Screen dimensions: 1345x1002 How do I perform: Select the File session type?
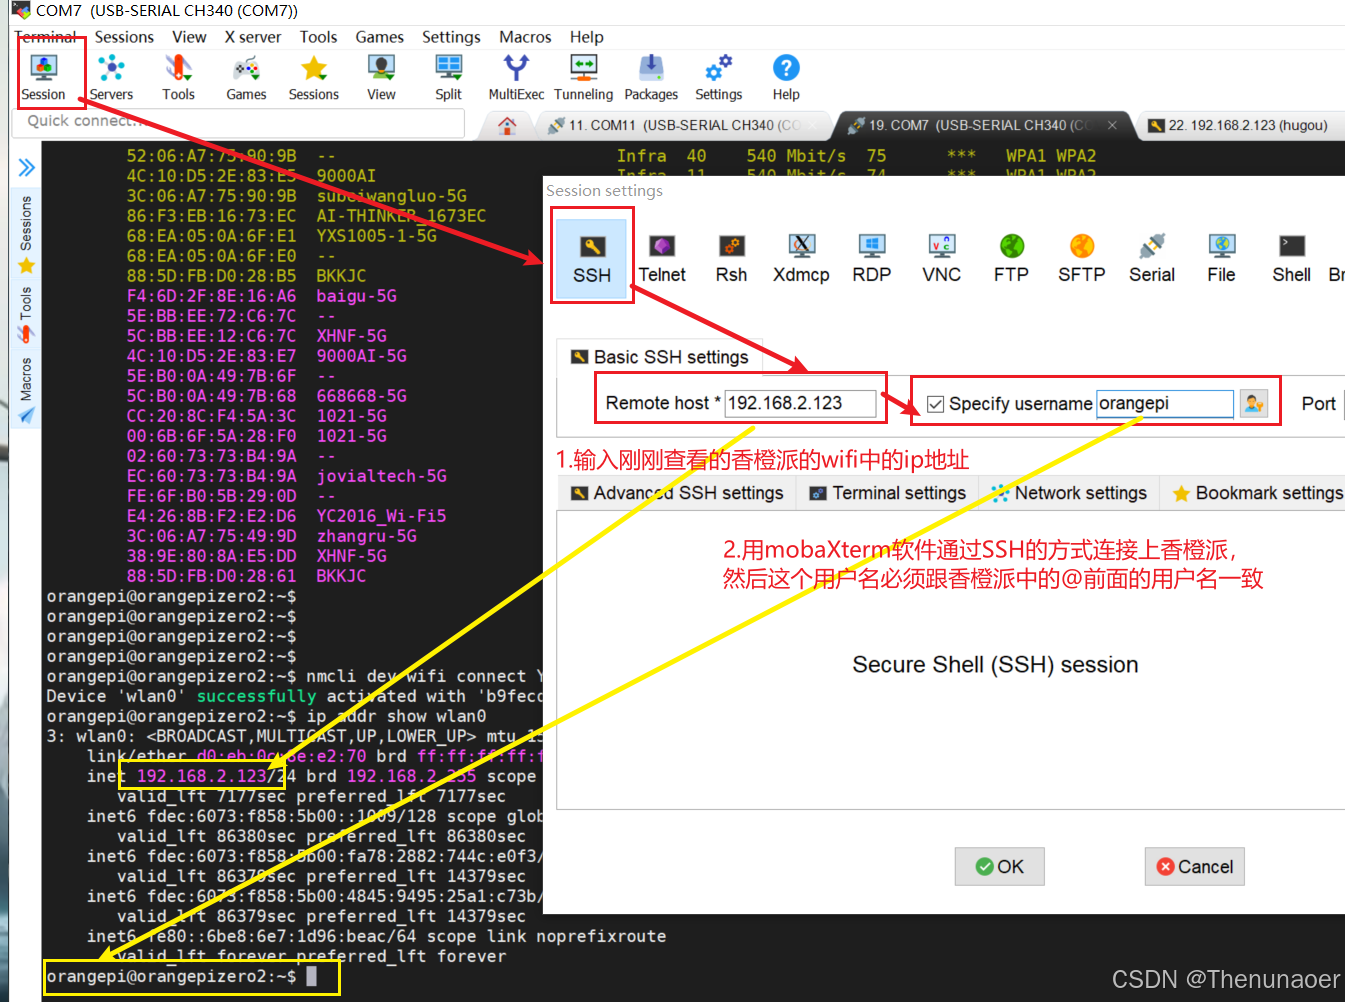point(1221,258)
